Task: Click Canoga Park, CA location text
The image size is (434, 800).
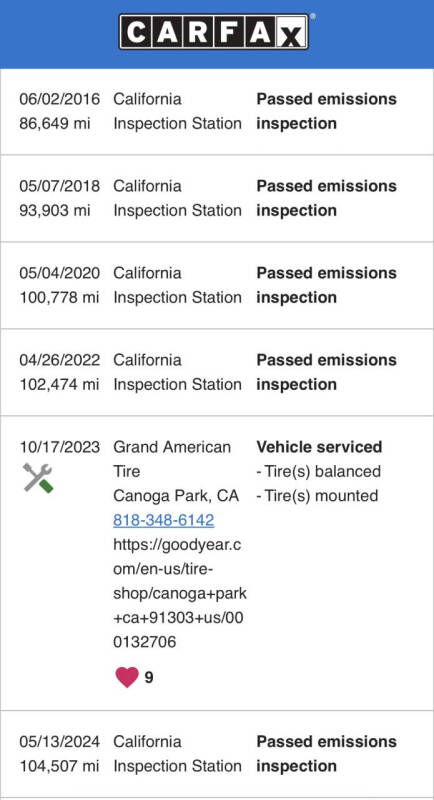Action: pyautogui.click(x=176, y=496)
